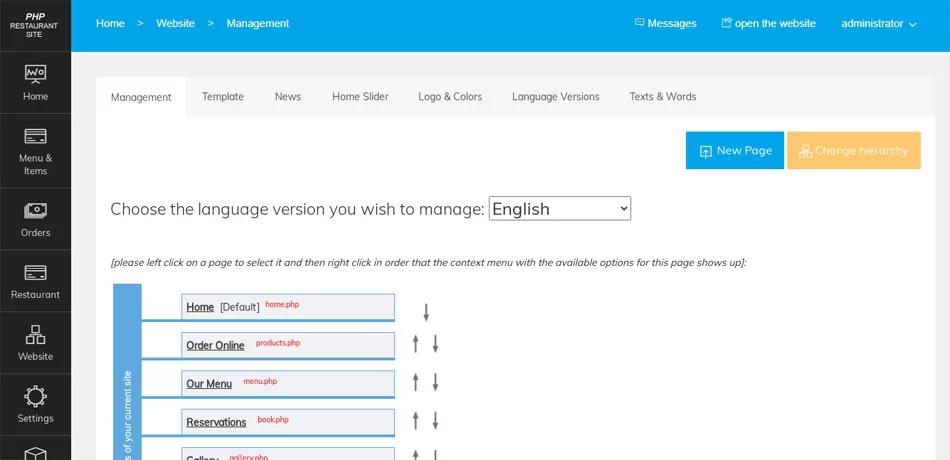Open the Menu & Items sidebar section
This screenshot has height=460, width=950.
[35, 151]
